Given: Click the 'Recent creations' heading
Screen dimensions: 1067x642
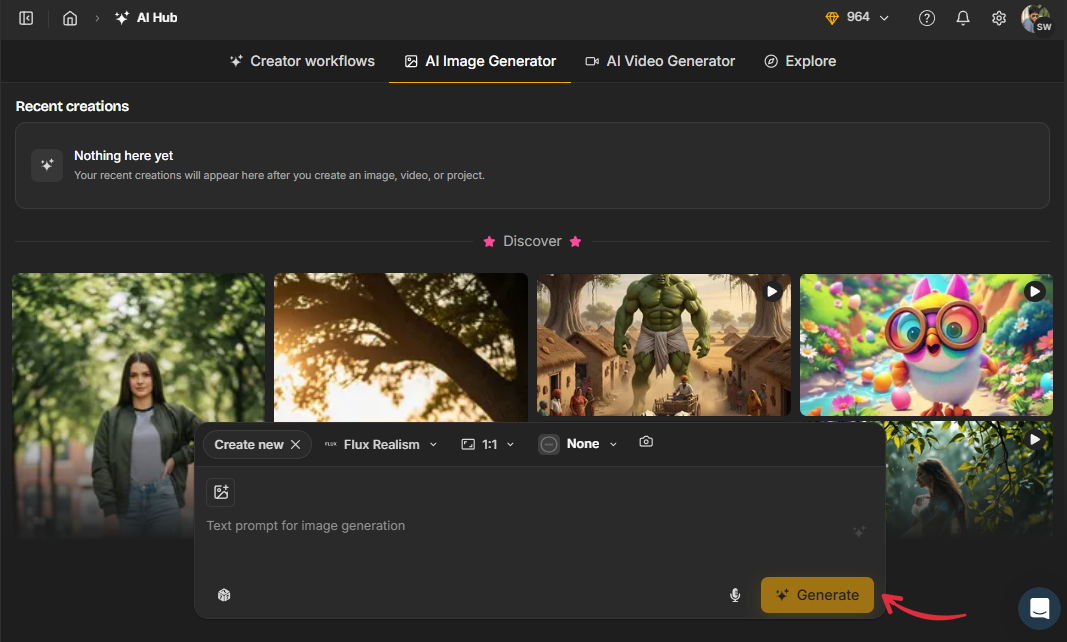Looking at the screenshot, I should pos(72,106).
